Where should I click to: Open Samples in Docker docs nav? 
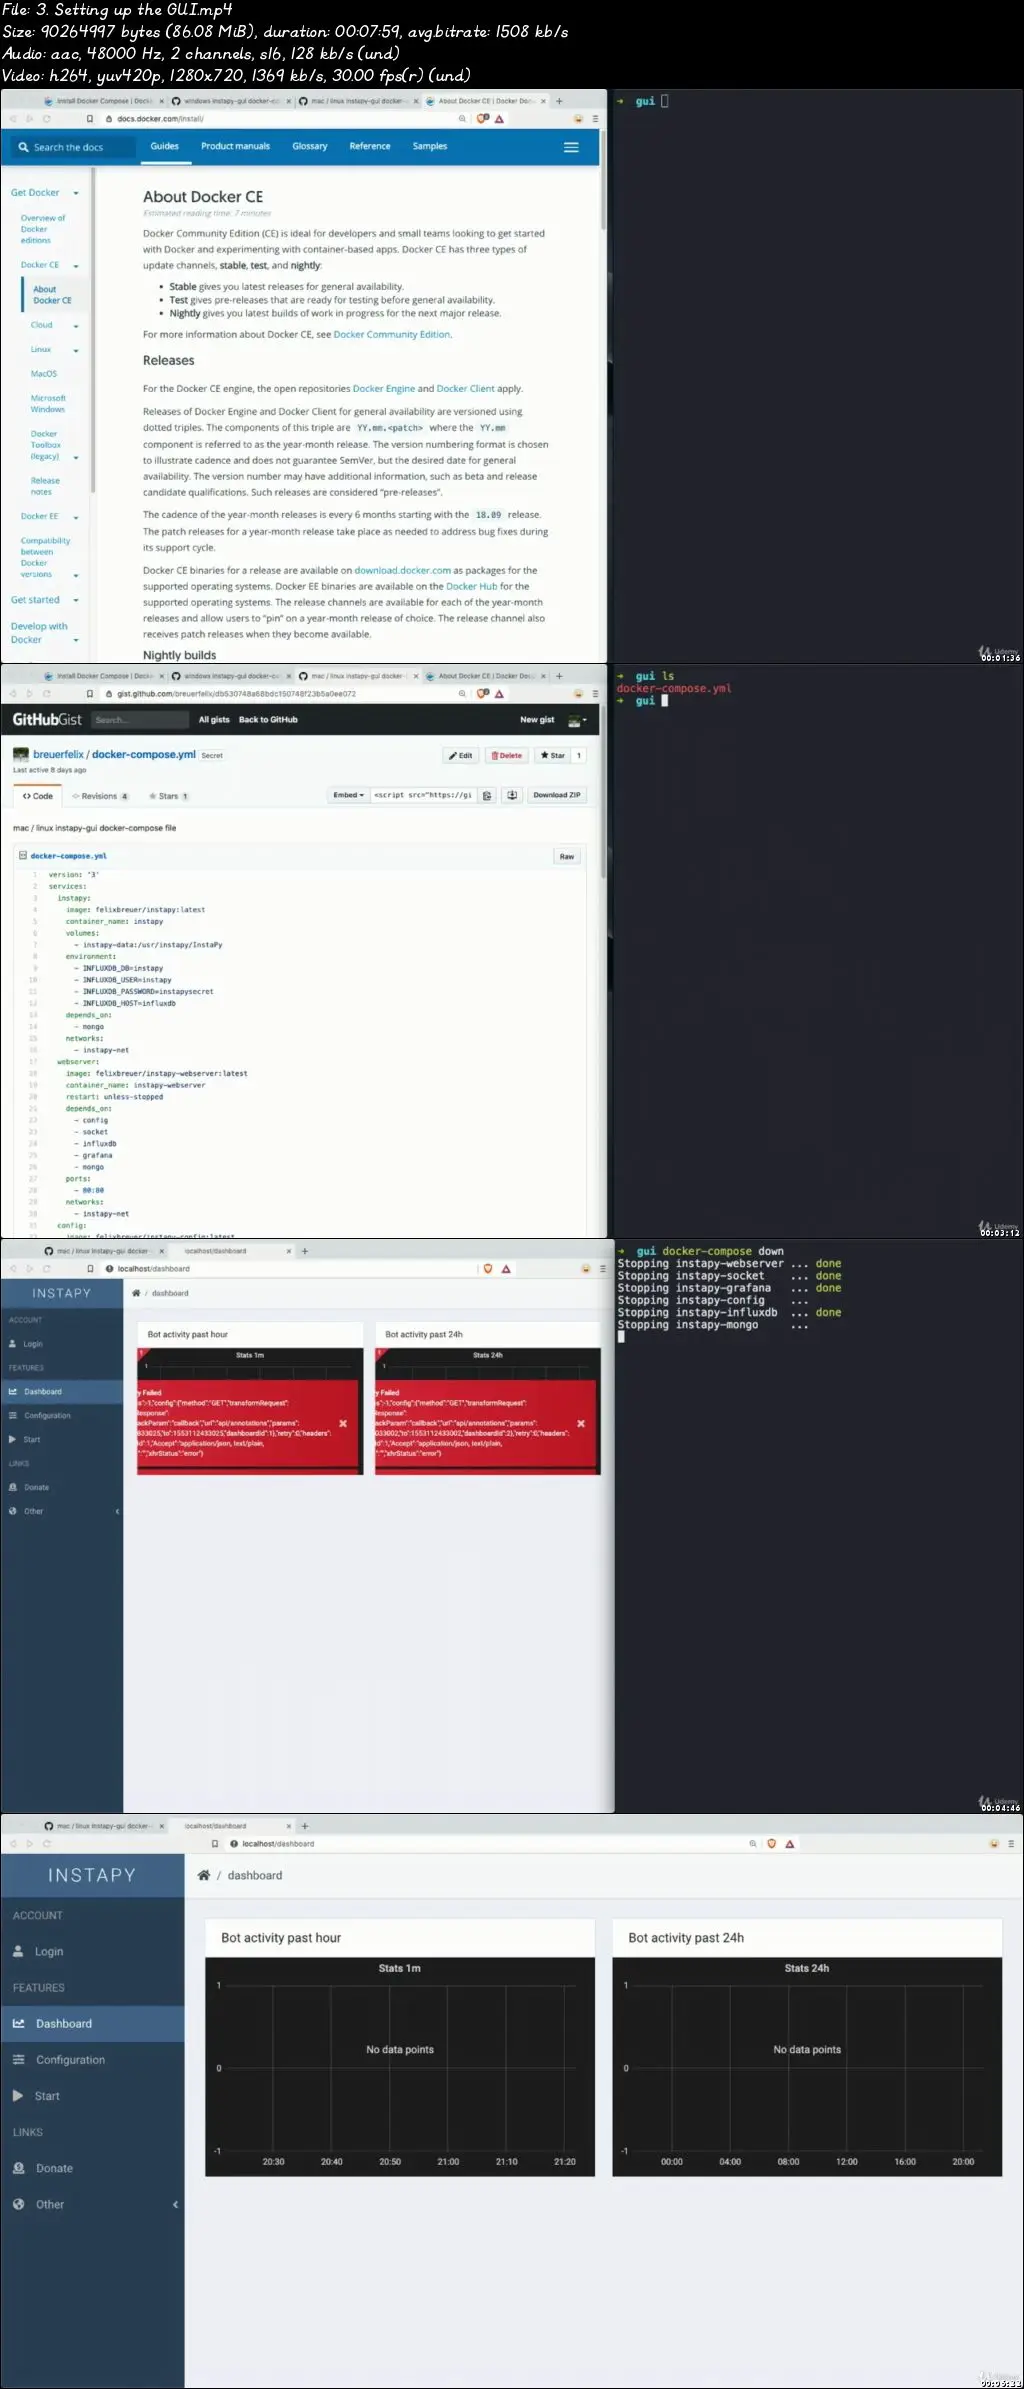click(x=430, y=146)
